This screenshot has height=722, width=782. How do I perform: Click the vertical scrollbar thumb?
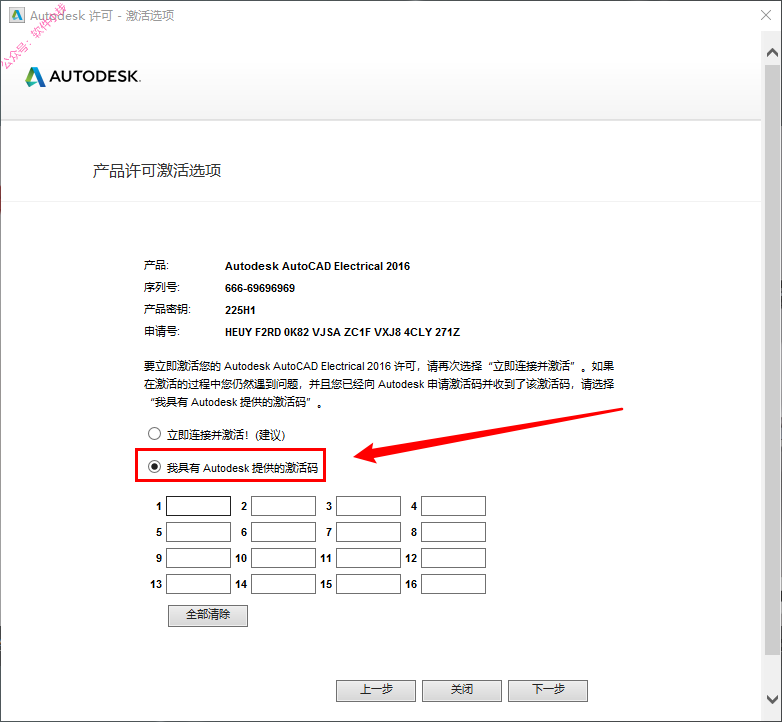(772, 359)
